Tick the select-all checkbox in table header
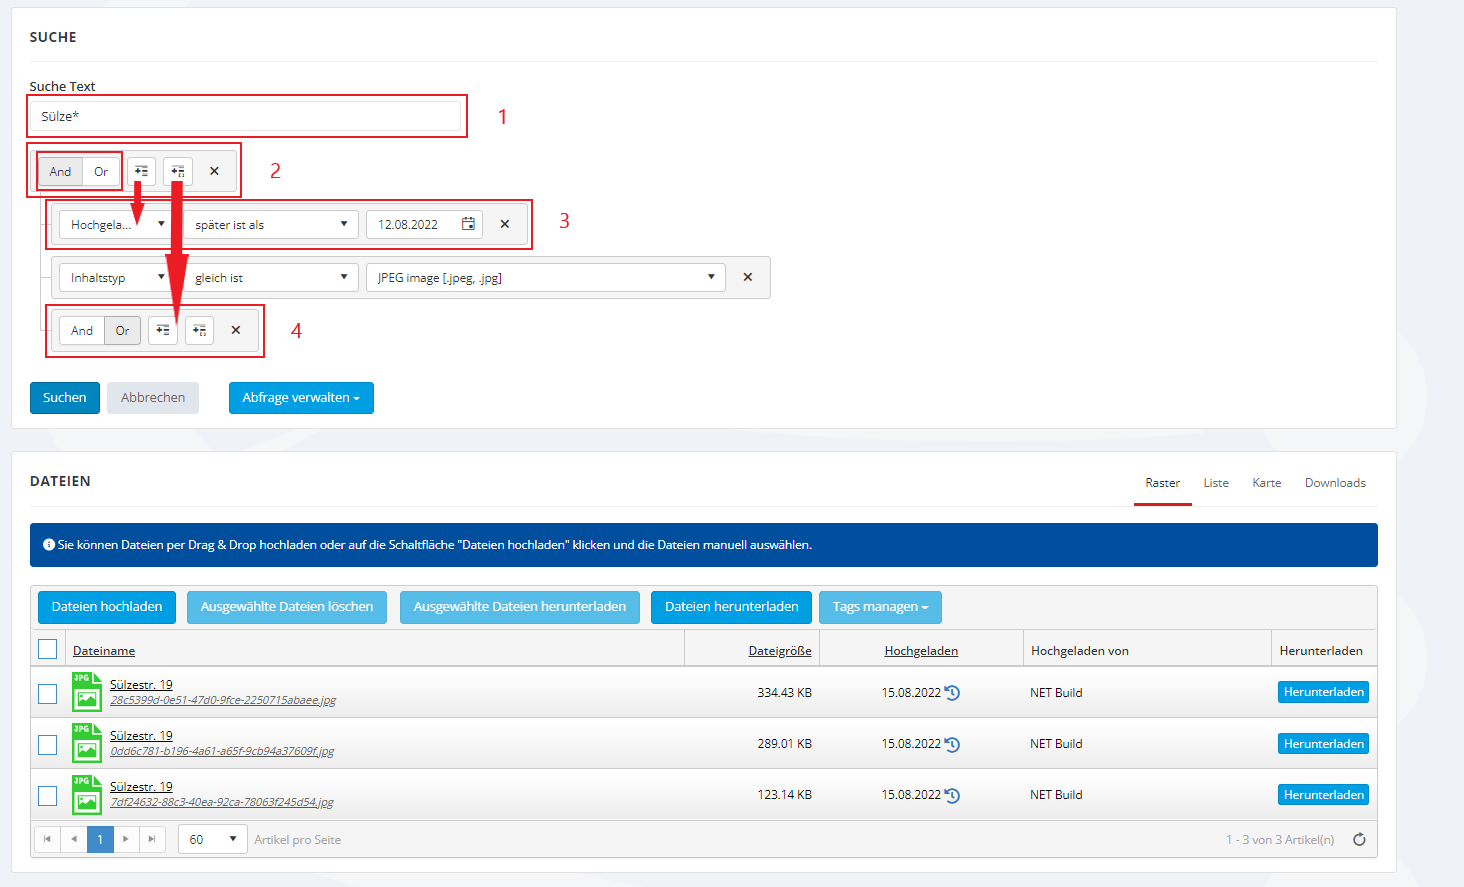The width and height of the screenshot is (1464, 887). pos(47,649)
